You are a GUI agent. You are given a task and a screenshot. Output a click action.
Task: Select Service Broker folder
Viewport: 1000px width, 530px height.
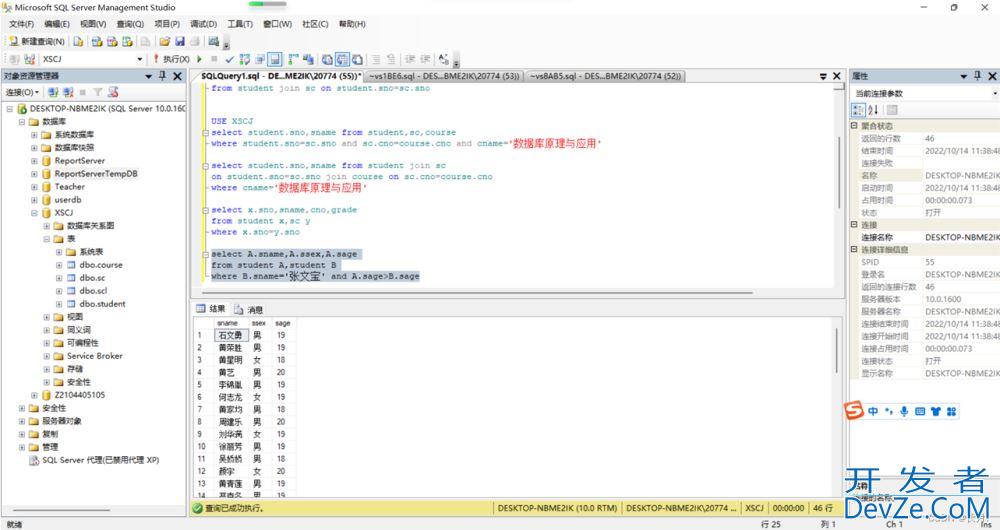(94, 356)
